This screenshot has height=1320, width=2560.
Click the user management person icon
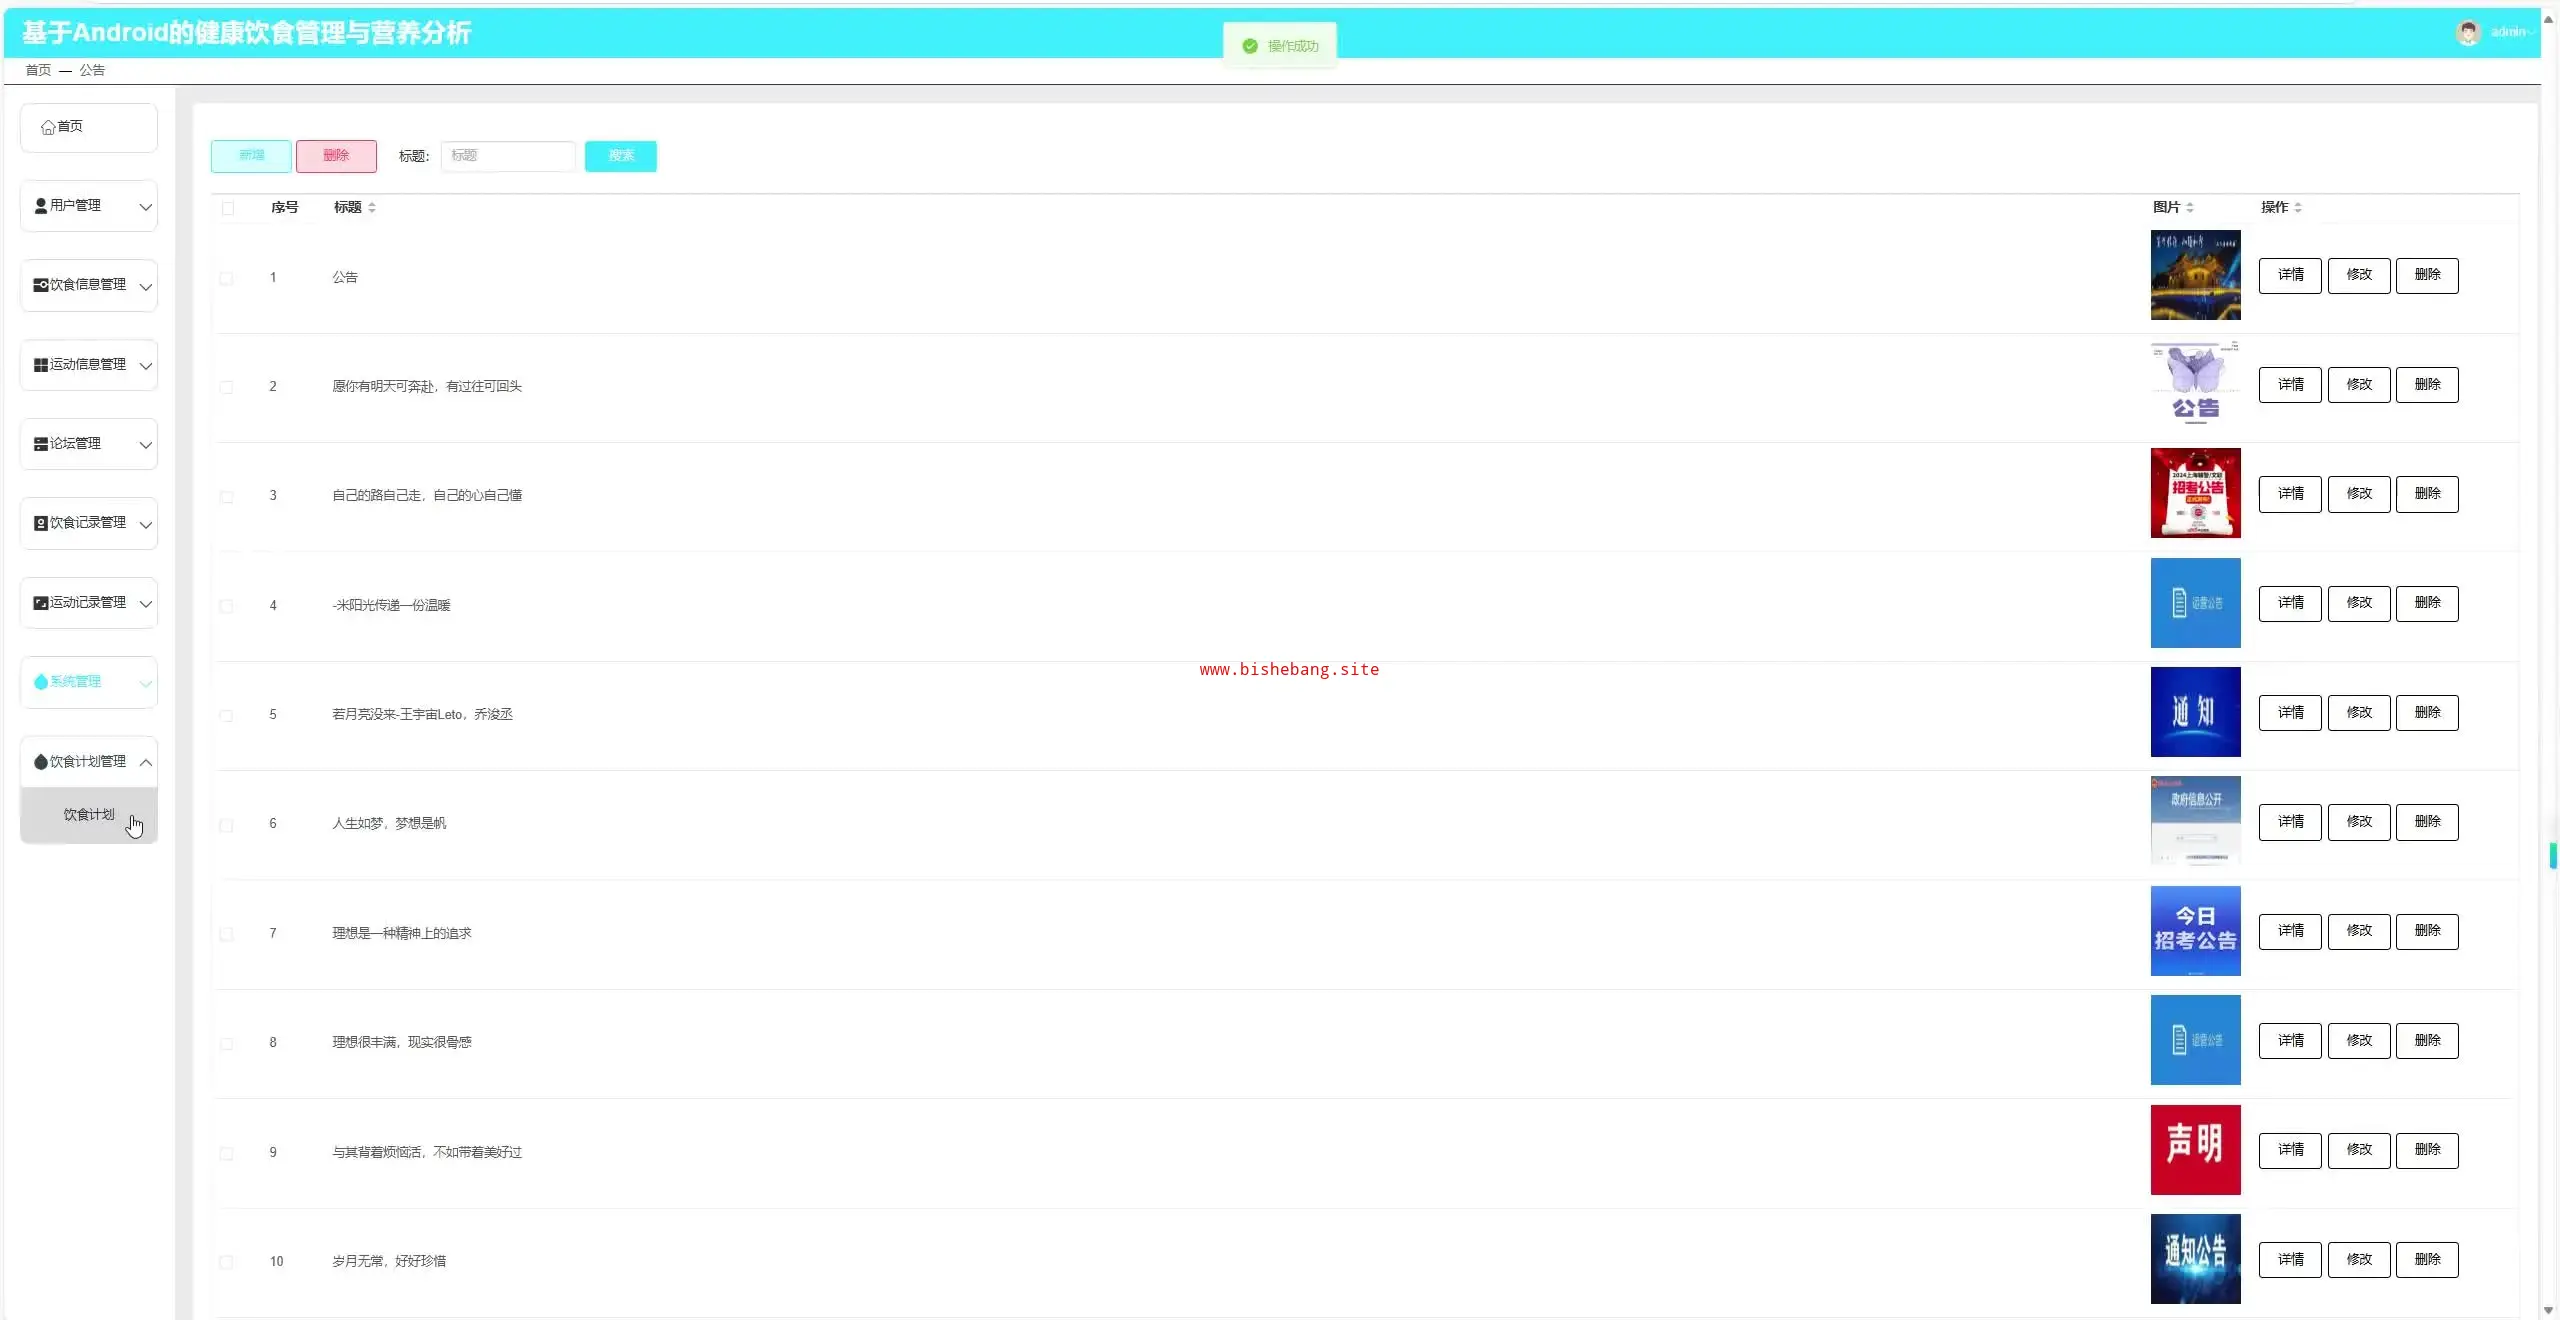click(41, 206)
